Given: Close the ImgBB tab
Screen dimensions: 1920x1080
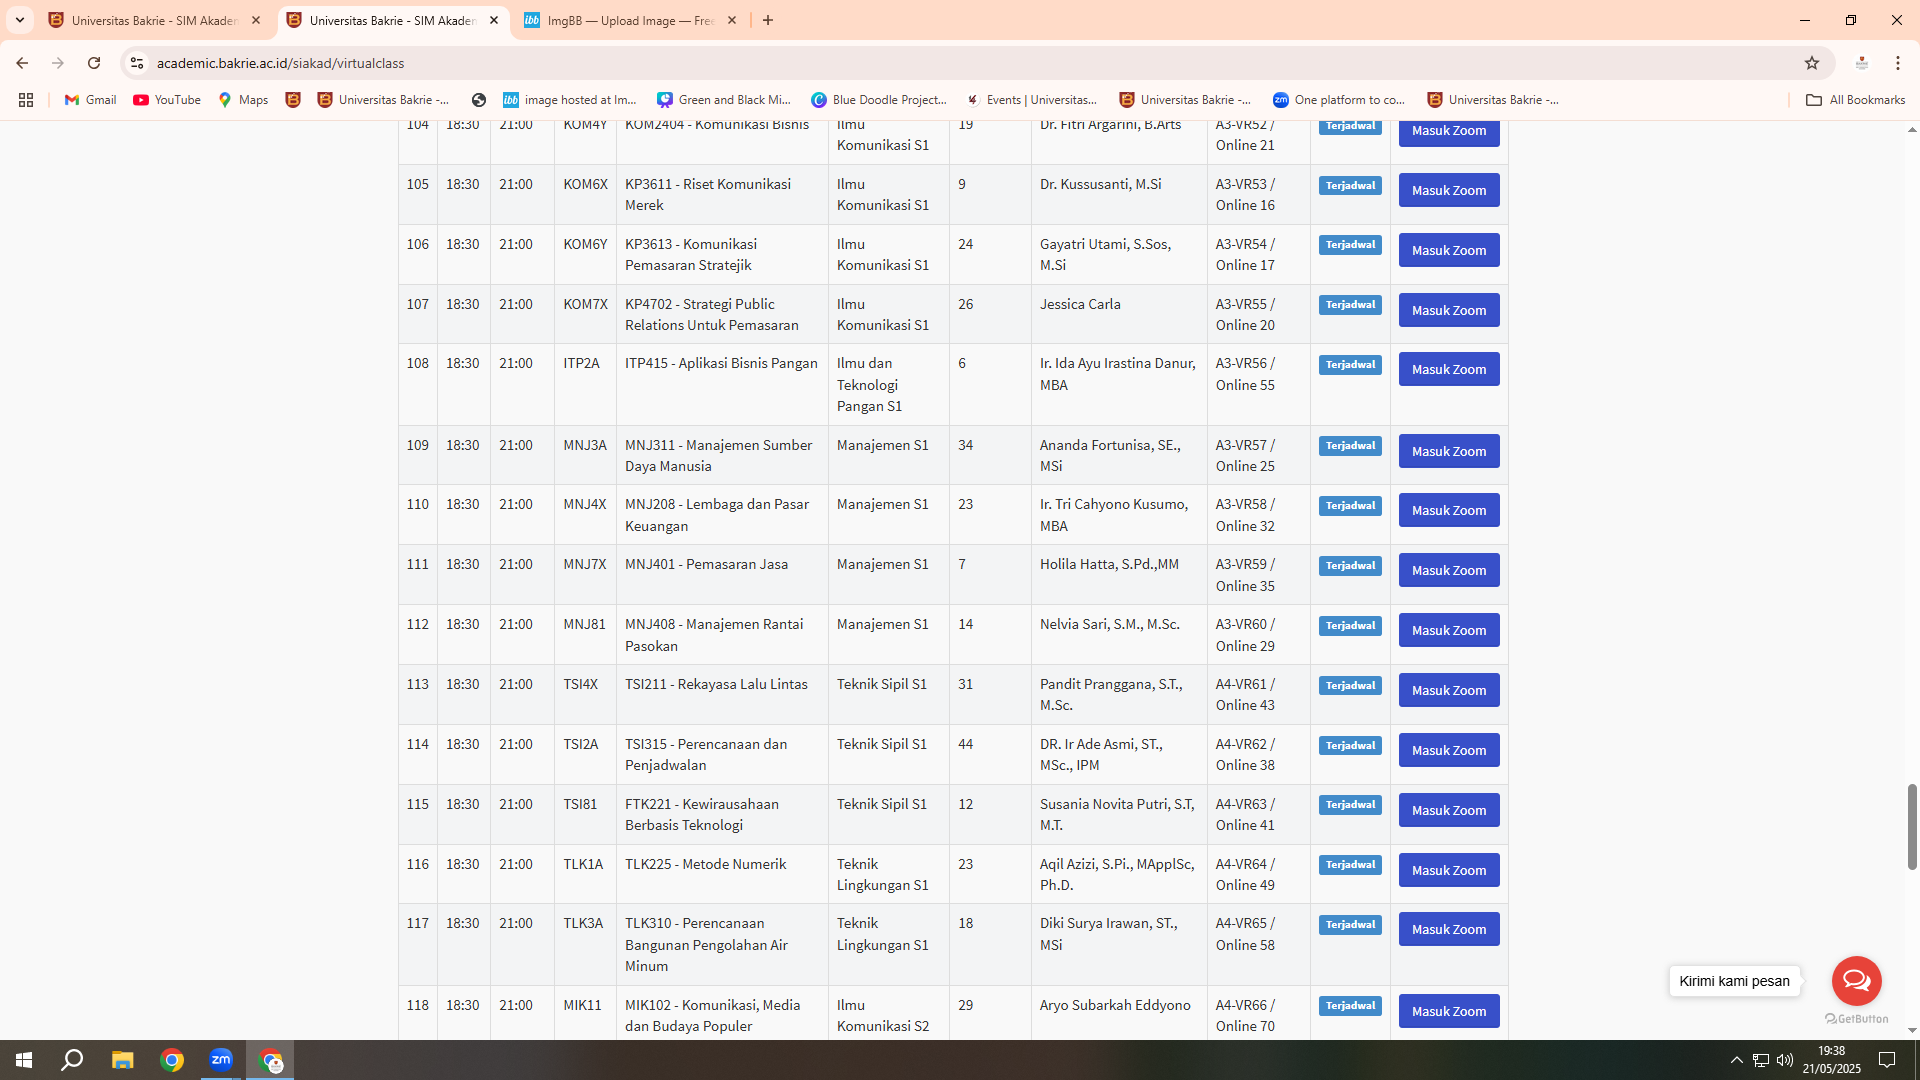Looking at the screenshot, I should [x=732, y=20].
